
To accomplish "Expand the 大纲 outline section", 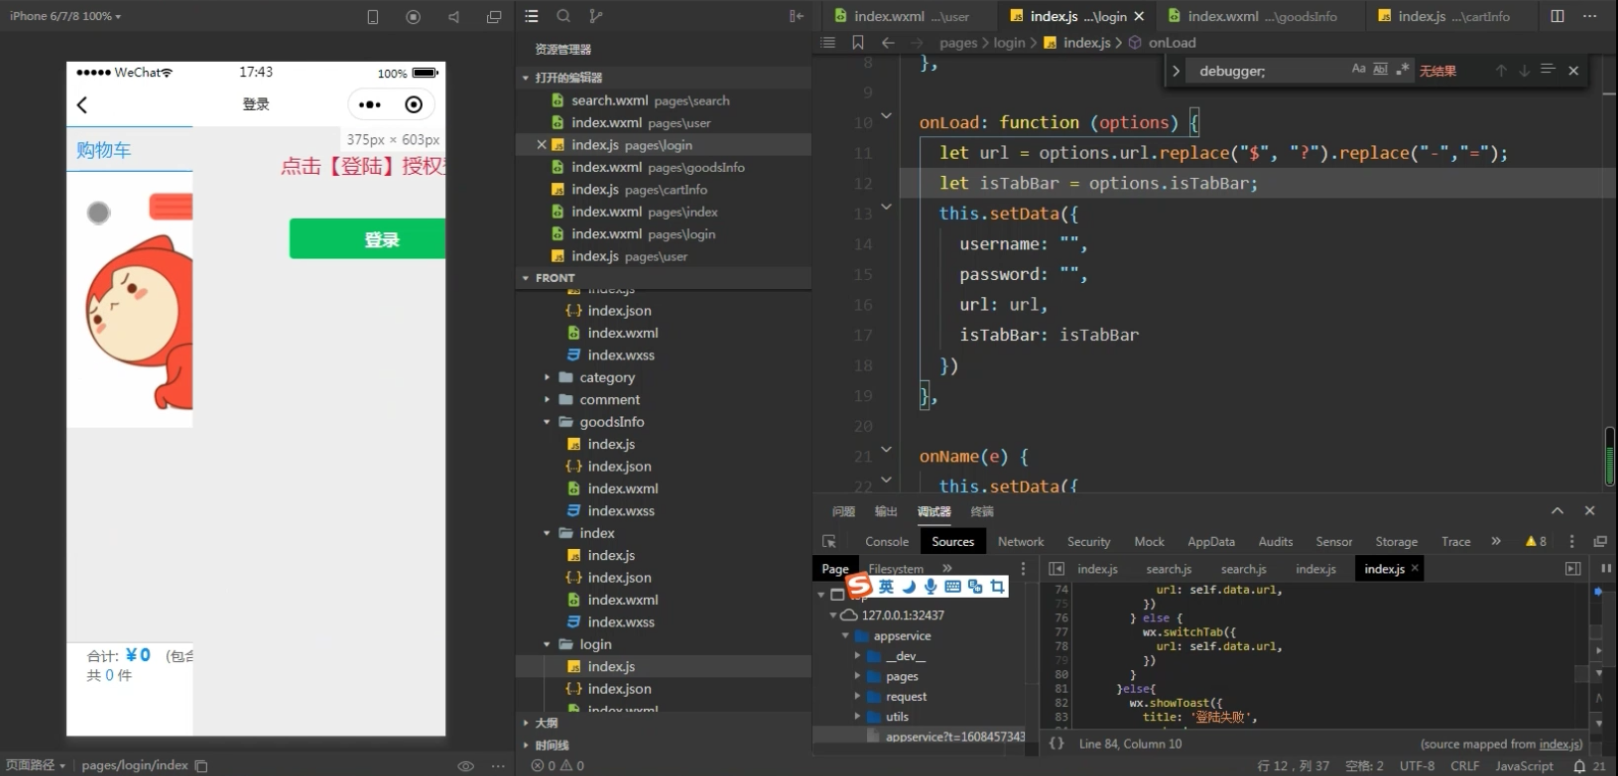I will pyautogui.click(x=546, y=722).
